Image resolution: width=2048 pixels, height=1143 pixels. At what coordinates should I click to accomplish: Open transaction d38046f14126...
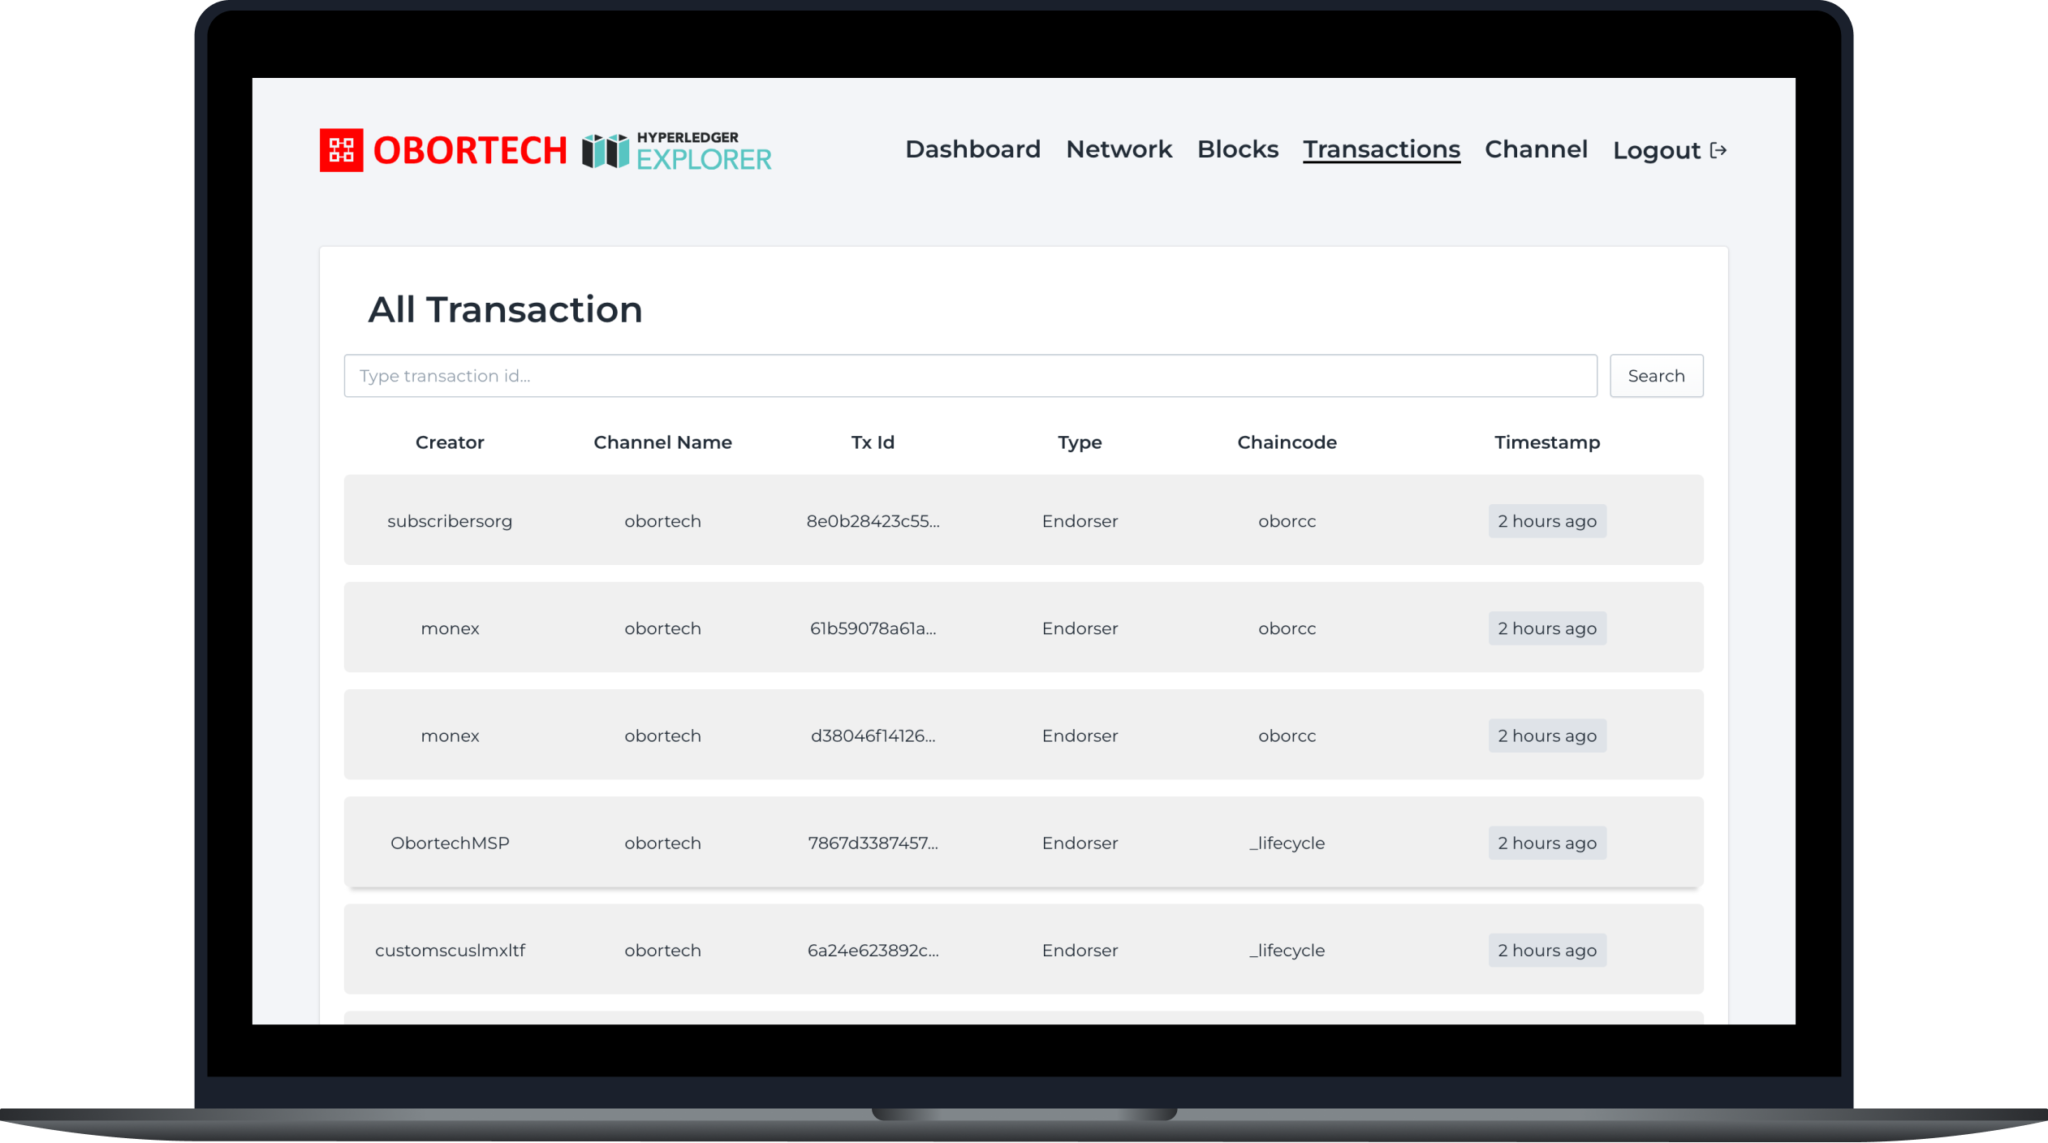click(873, 736)
